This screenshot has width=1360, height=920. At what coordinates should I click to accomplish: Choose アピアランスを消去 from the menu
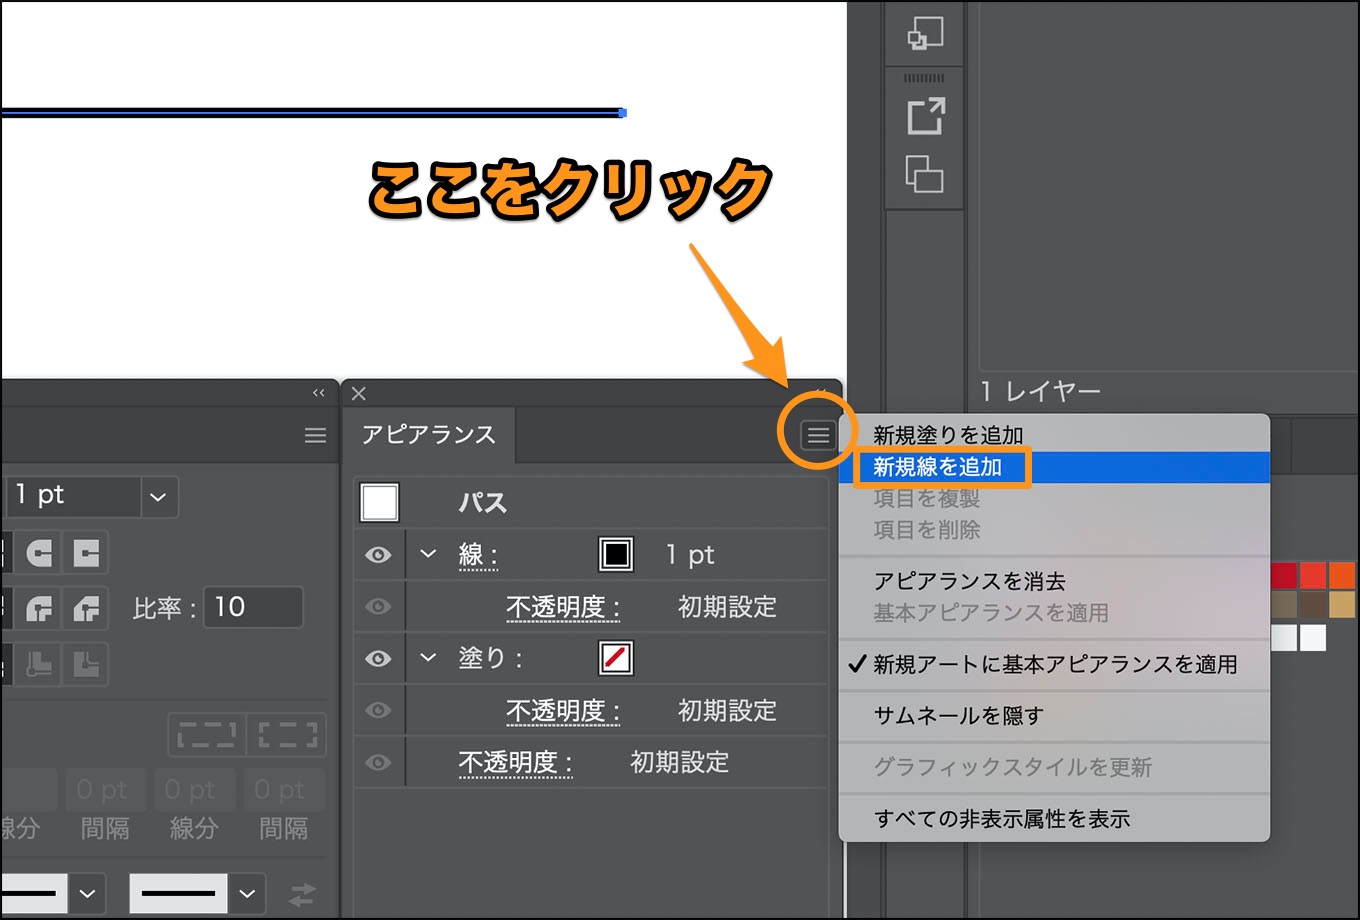click(1055, 581)
